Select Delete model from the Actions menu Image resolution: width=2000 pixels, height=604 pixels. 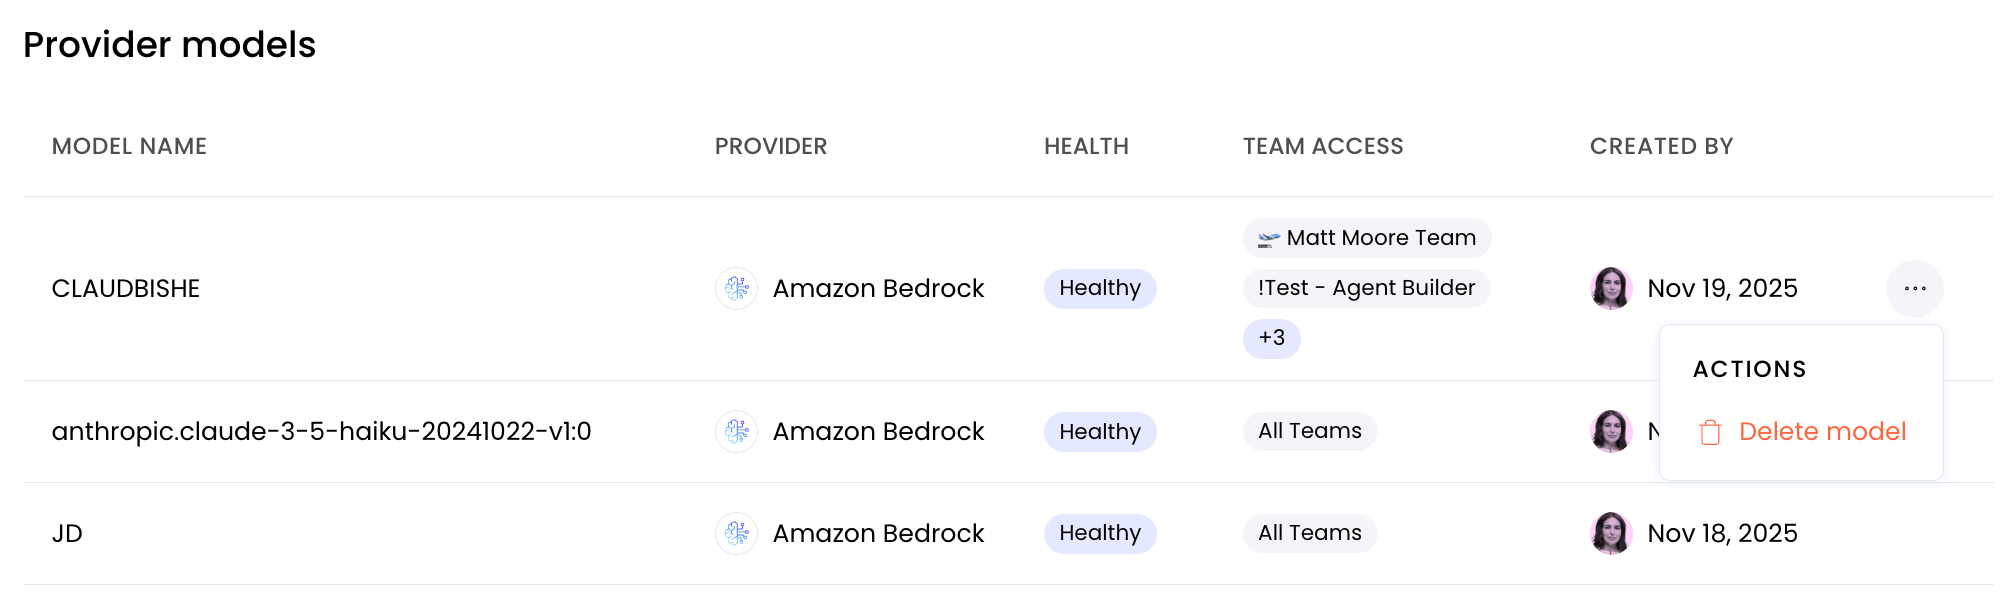tap(1822, 432)
